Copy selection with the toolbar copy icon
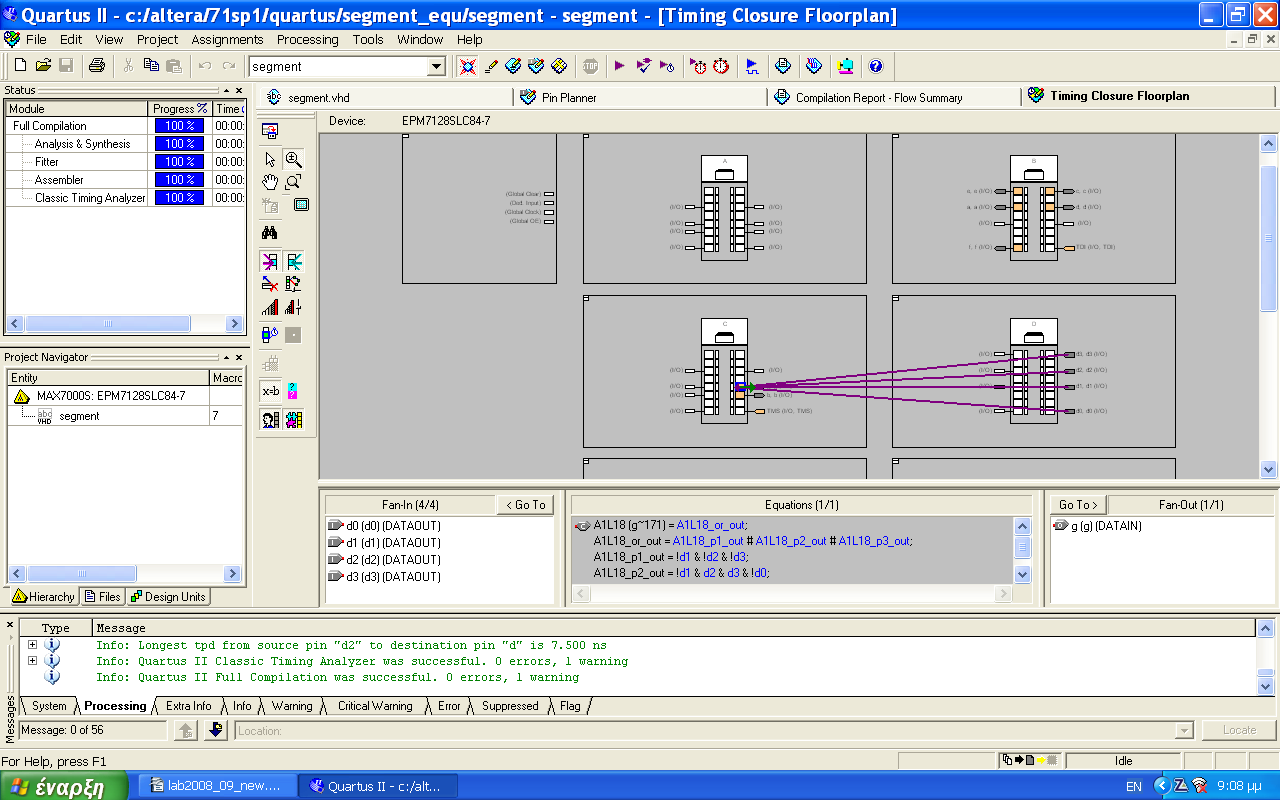Screen dimensions: 1280x800 [151, 66]
